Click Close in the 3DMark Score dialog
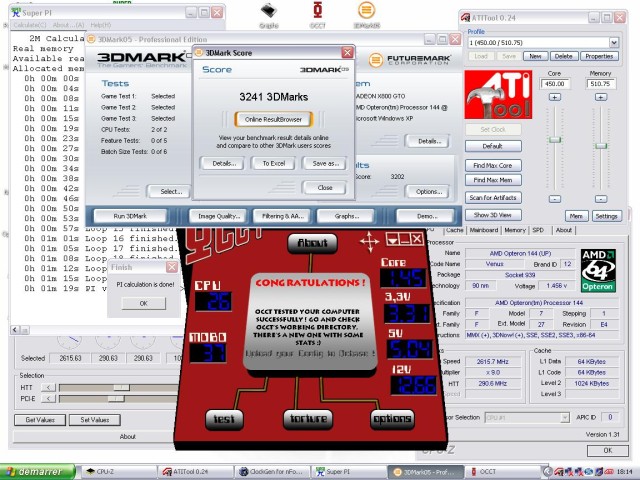This screenshot has height=480, width=640. 325,187
